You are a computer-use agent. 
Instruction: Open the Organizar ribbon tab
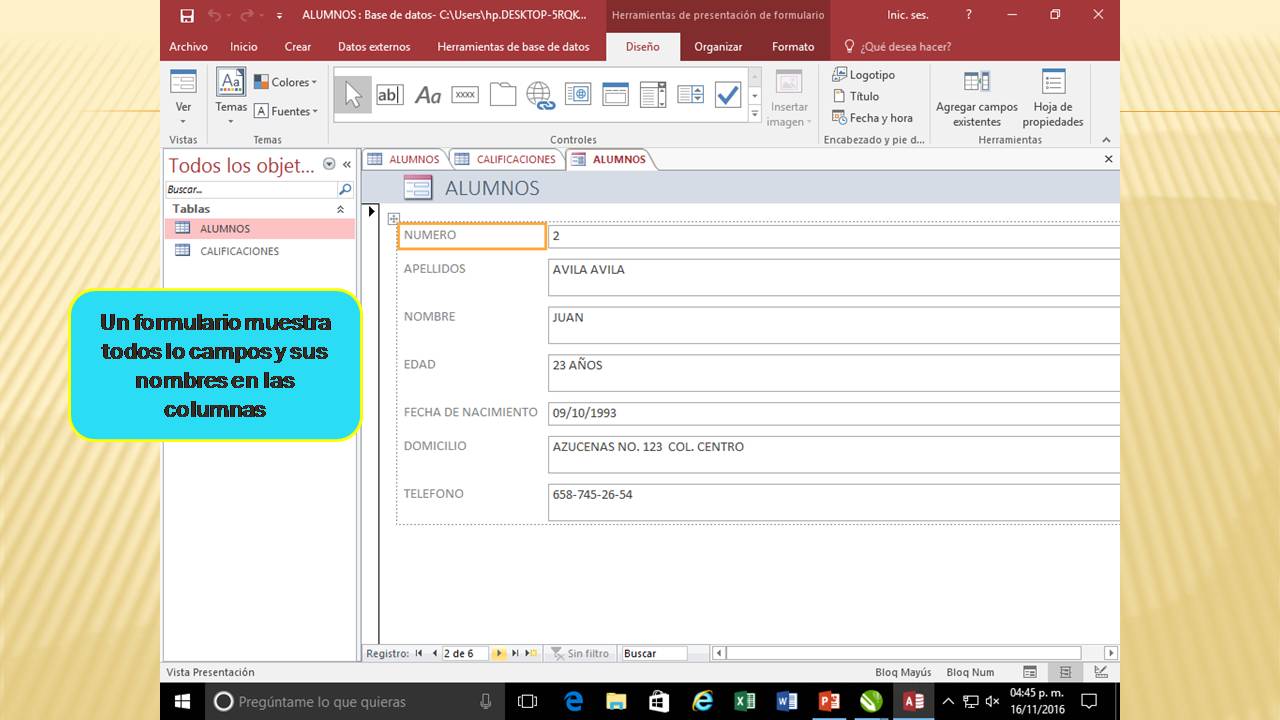click(x=720, y=47)
